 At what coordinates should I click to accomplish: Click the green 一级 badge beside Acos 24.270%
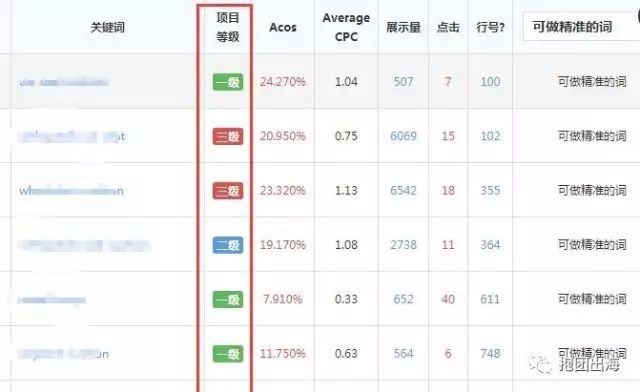pyautogui.click(x=228, y=82)
